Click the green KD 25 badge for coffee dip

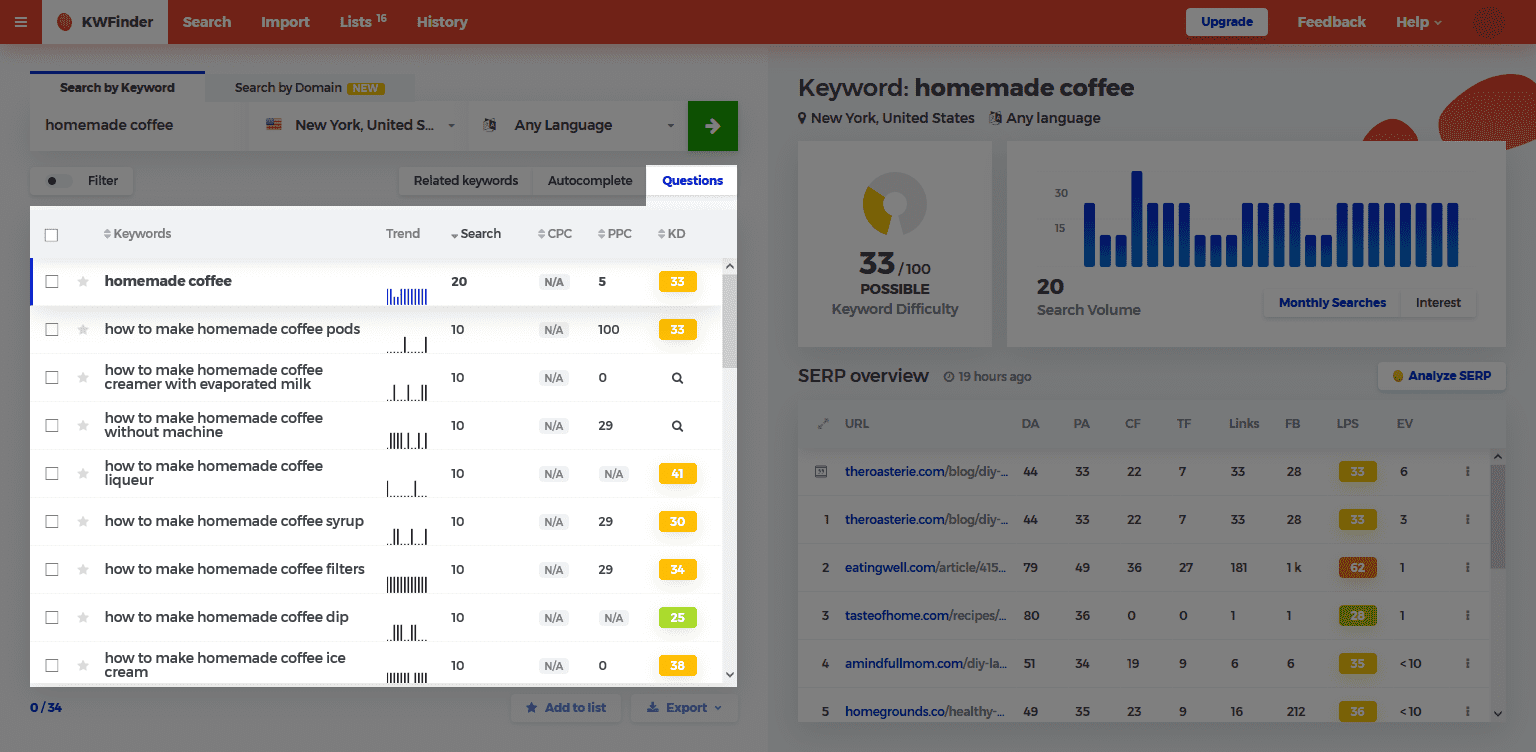677,618
